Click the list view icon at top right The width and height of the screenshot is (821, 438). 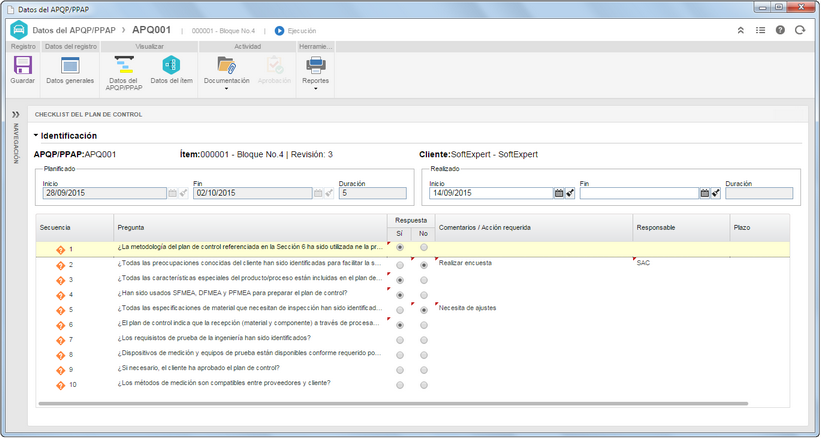pyautogui.click(x=760, y=30)
